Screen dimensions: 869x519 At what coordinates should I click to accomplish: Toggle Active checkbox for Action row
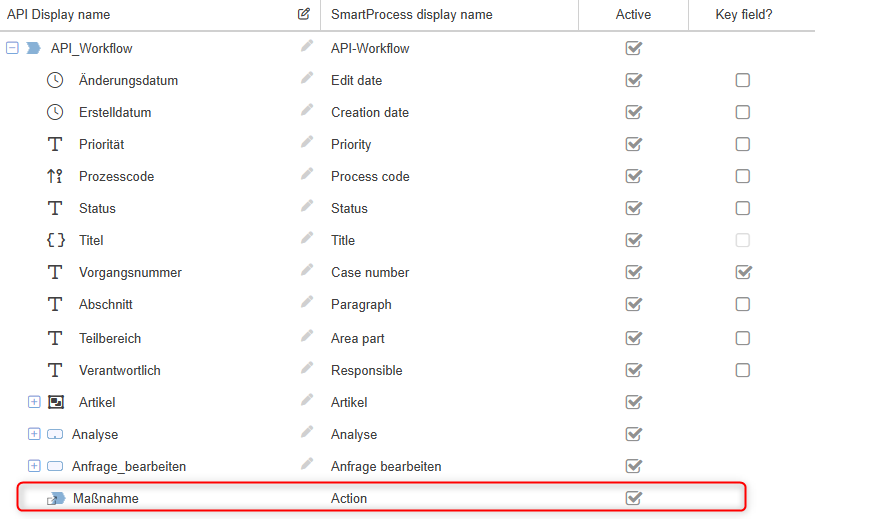coord(633,498)
